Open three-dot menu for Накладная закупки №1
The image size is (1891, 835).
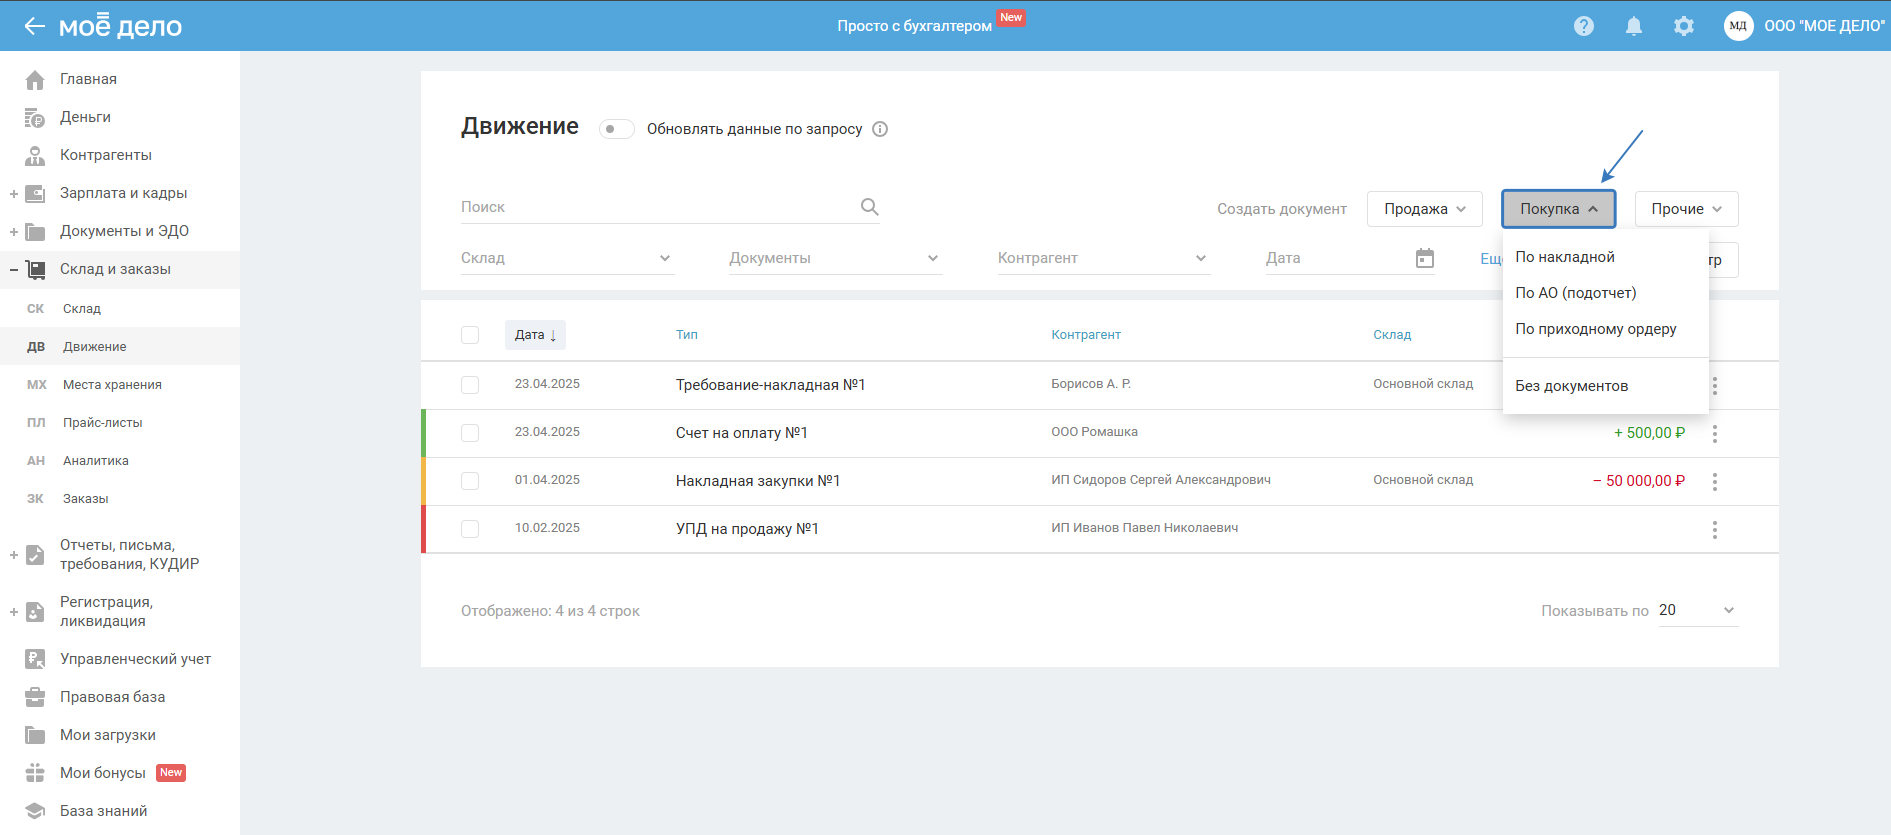pyautogui.click(x=1715, y=482)
